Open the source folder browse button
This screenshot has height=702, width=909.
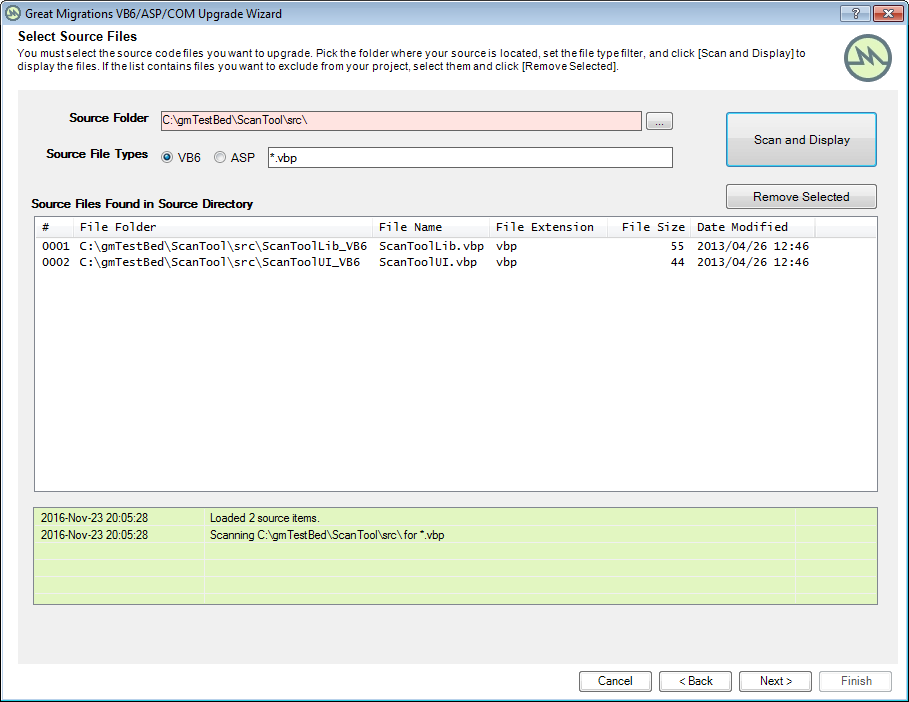coord(659,121)
